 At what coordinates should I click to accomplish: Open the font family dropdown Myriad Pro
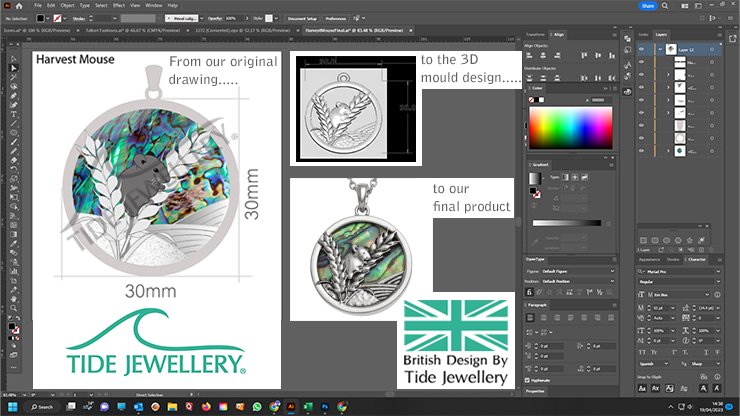pos(680,272)
